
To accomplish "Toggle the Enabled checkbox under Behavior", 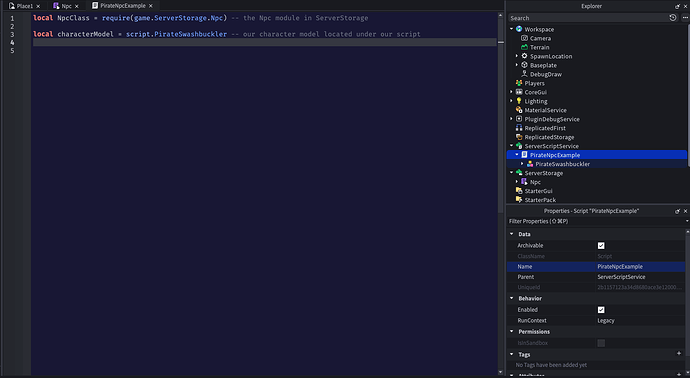I will coord(601,310).
